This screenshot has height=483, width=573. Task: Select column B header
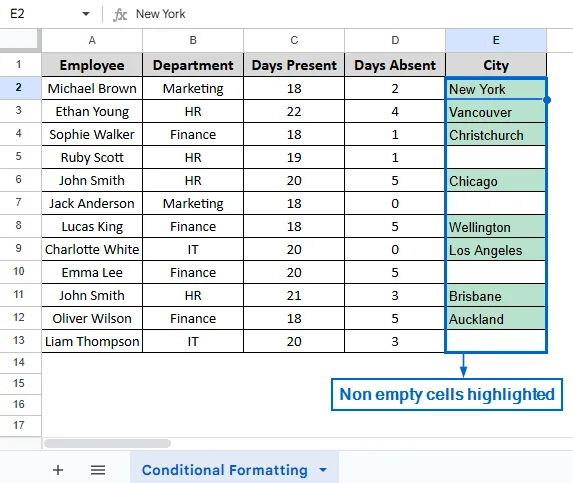point(193,41)
